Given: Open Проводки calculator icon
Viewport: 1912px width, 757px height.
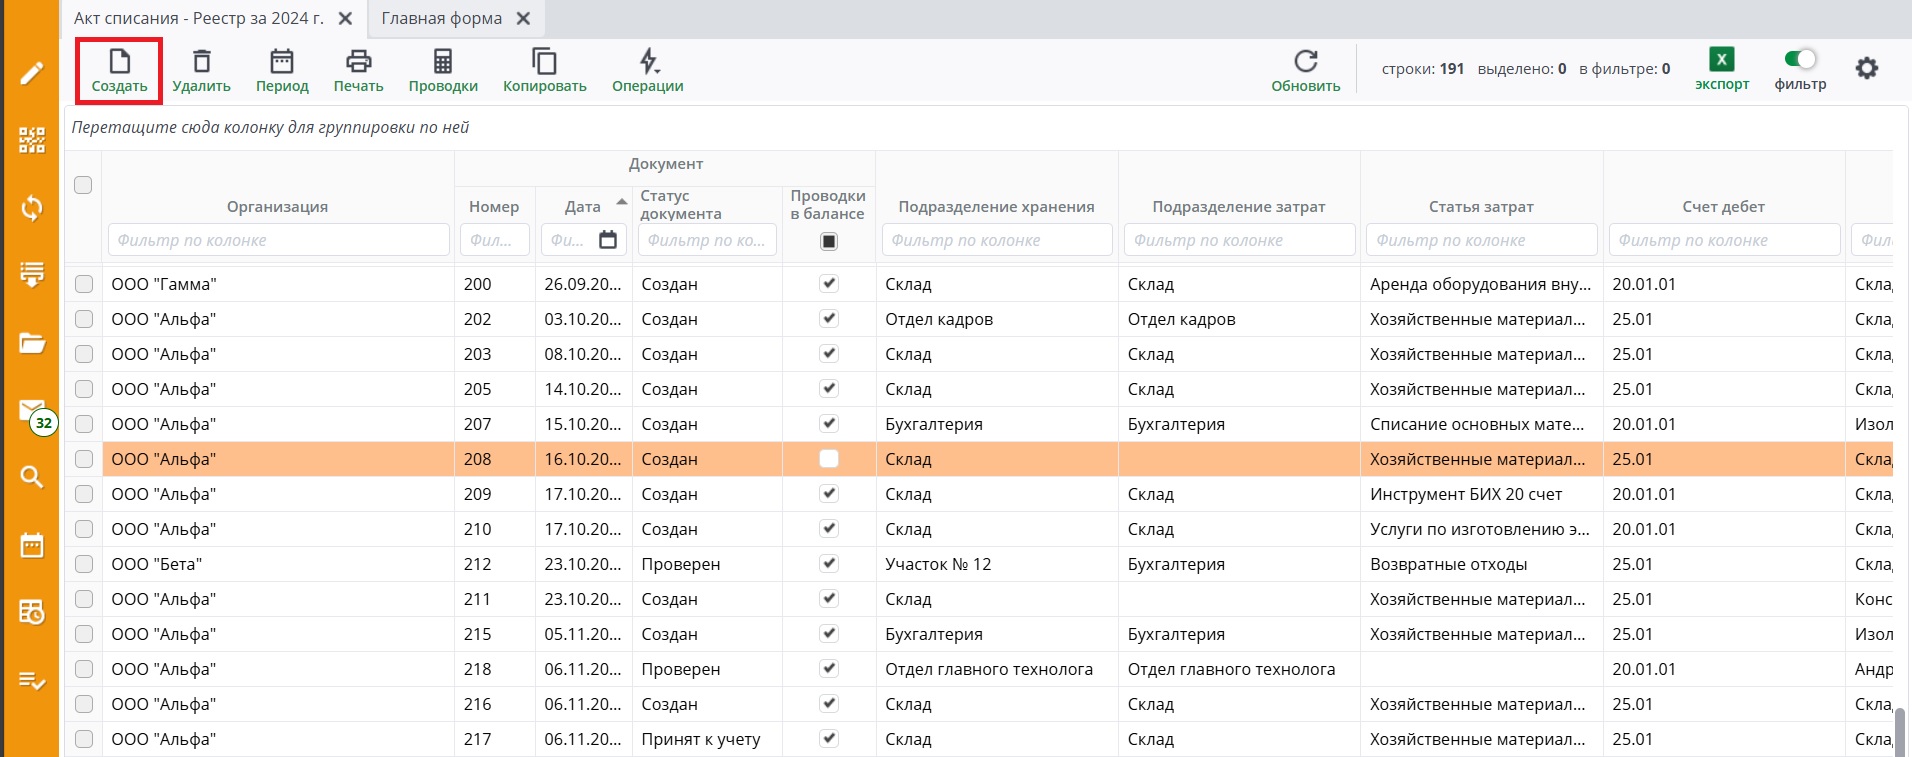Looking at the screenshot, I should (443, 62).
